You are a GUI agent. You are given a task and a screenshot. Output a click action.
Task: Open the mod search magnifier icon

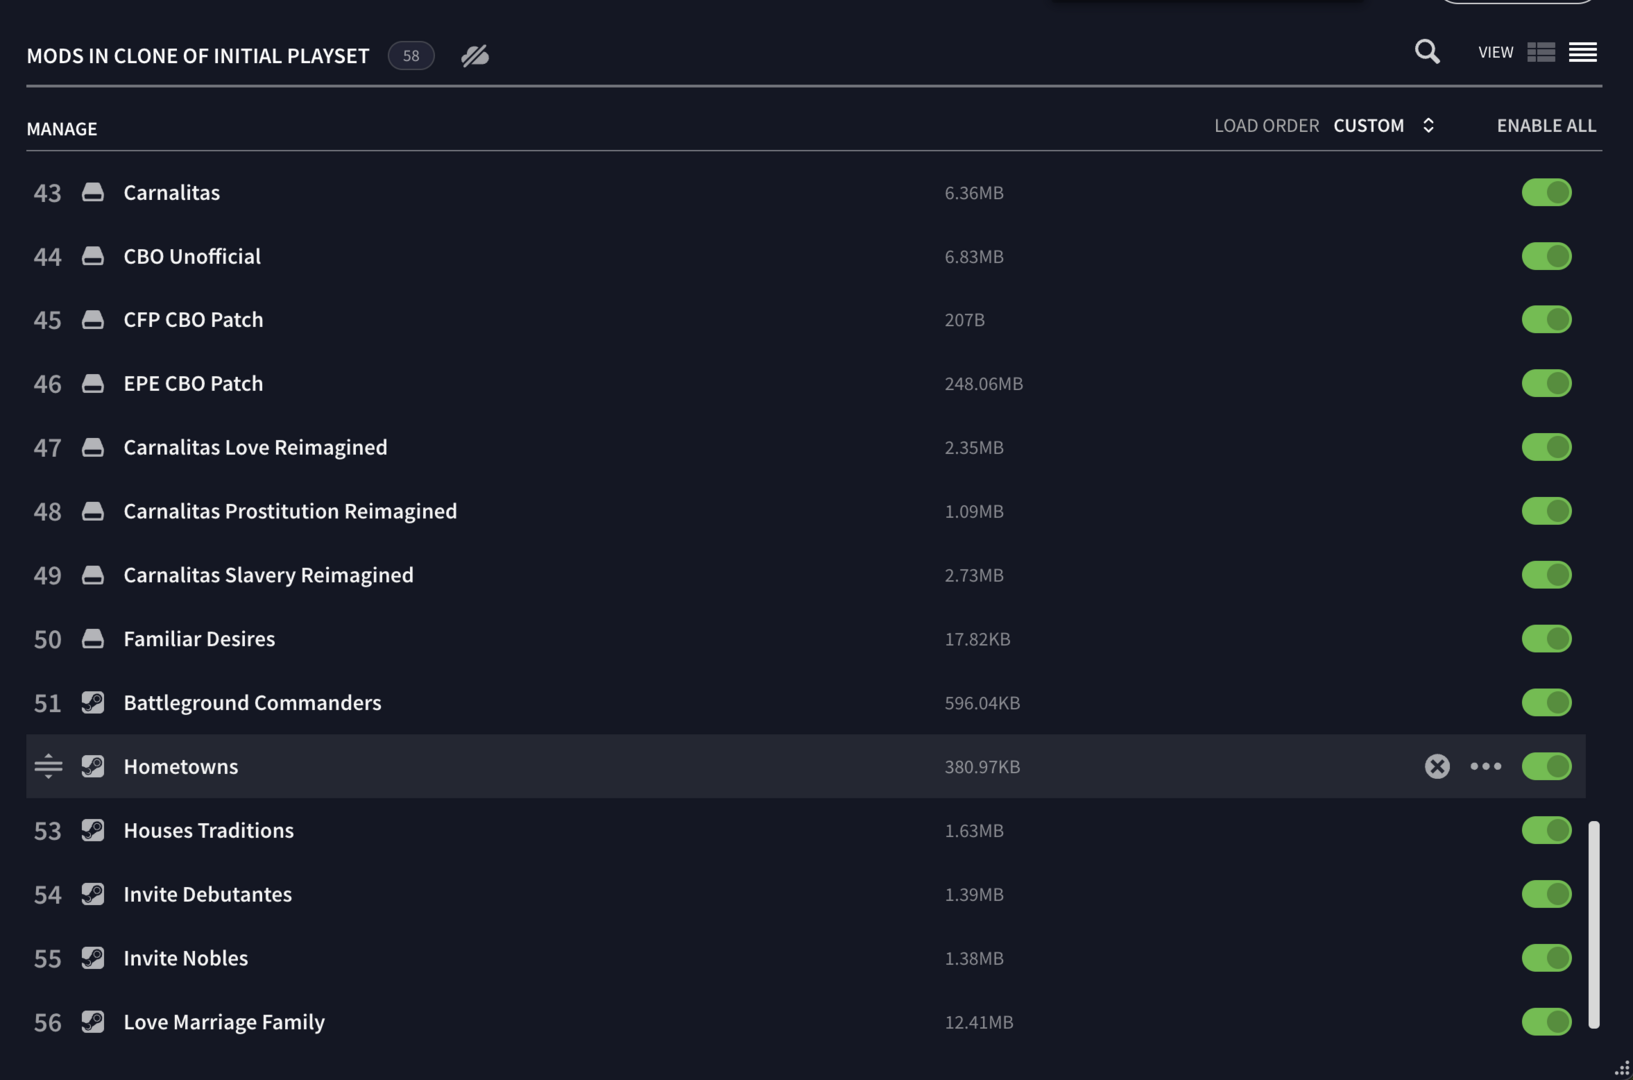pyautogui.click(x=1427, y=52)
